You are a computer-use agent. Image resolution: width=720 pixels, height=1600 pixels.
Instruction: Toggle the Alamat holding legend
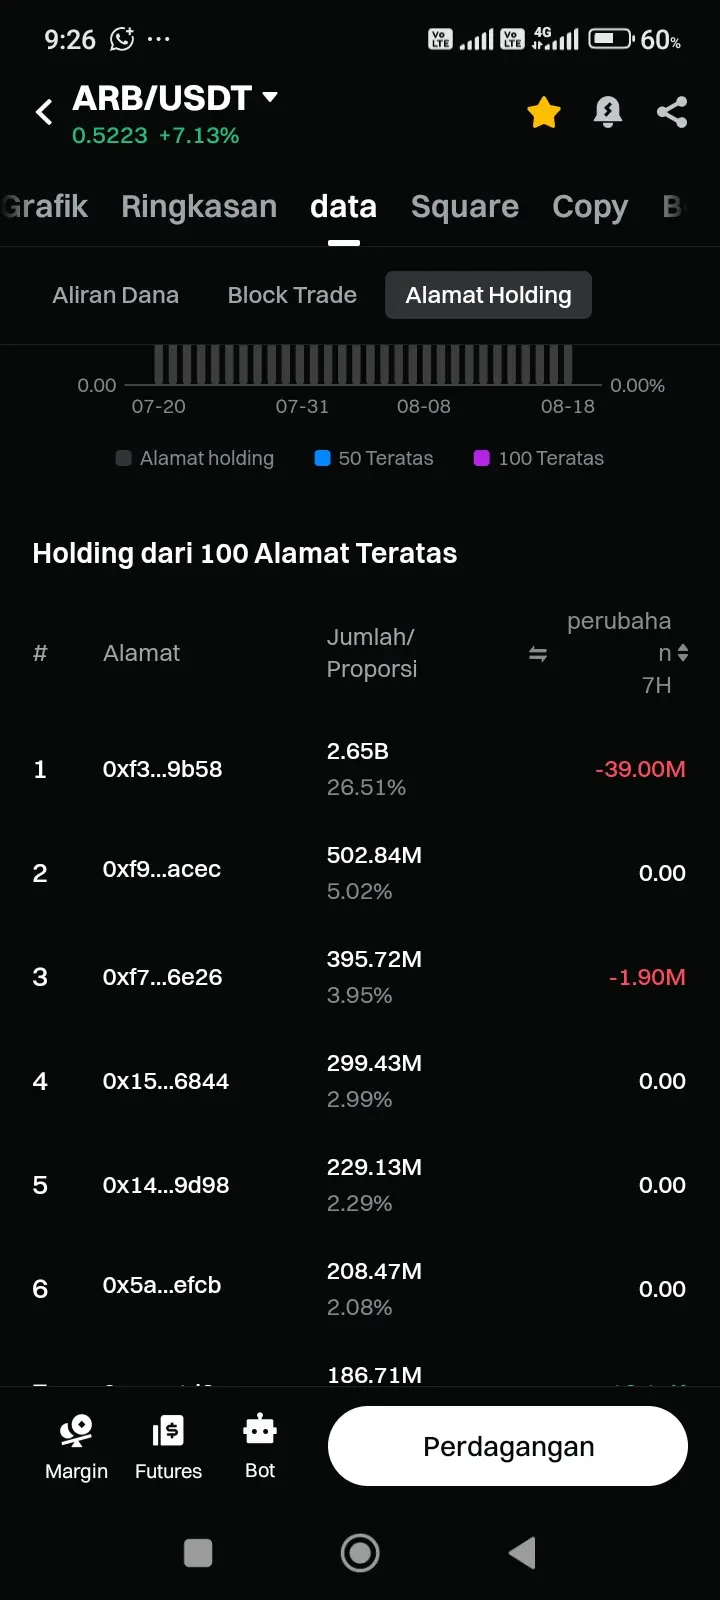(x=195, y=458)
